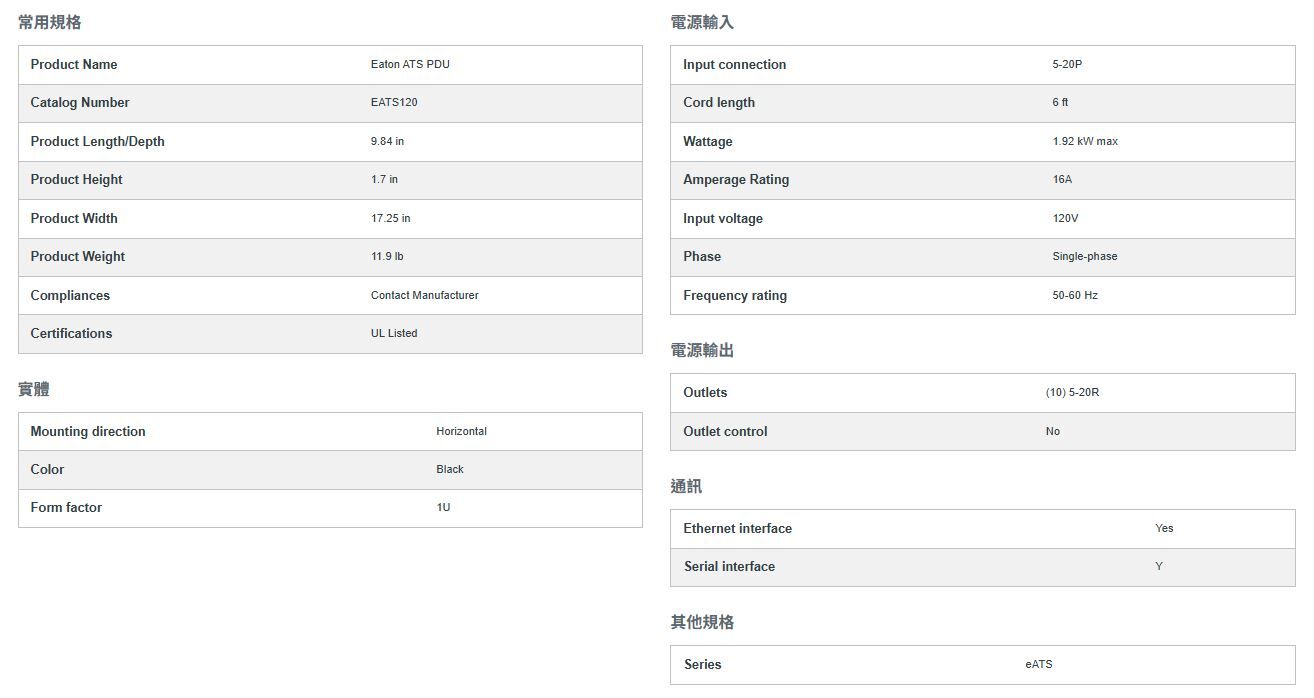1314x698 pixels.
Task: Click the 電源輸入 section heading
Action: point(702,22)
